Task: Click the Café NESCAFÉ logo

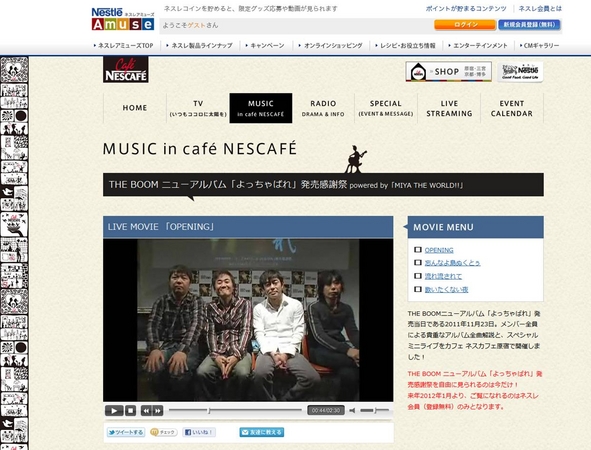Action: (126, 69)
